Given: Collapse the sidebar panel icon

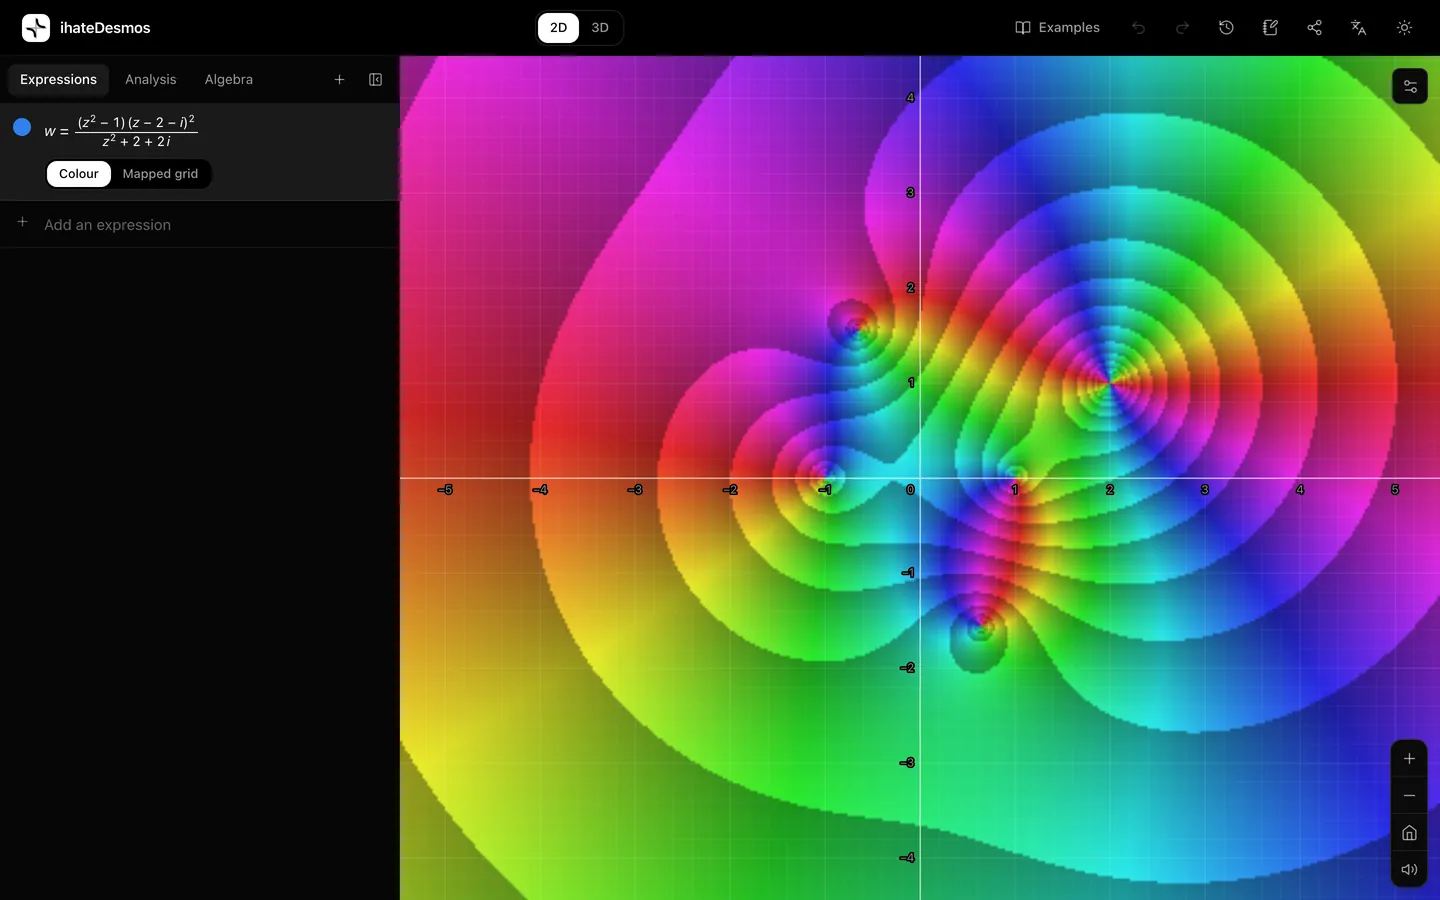Looking at the screenshot, I should click(x=375, y=80).
